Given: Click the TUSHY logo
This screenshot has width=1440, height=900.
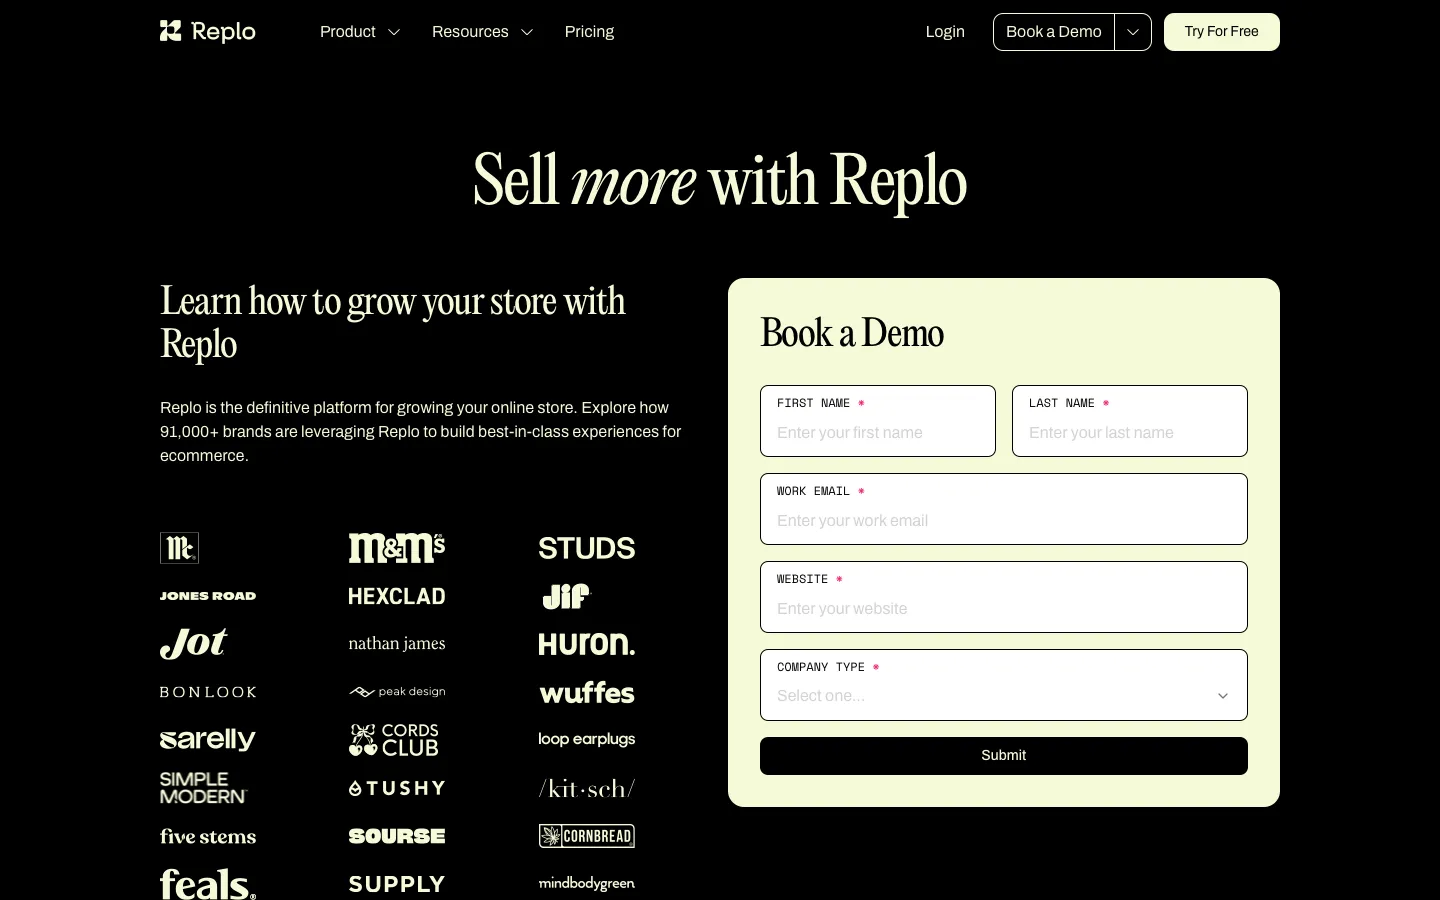Looking at the screenshot, I should (397, 788).
